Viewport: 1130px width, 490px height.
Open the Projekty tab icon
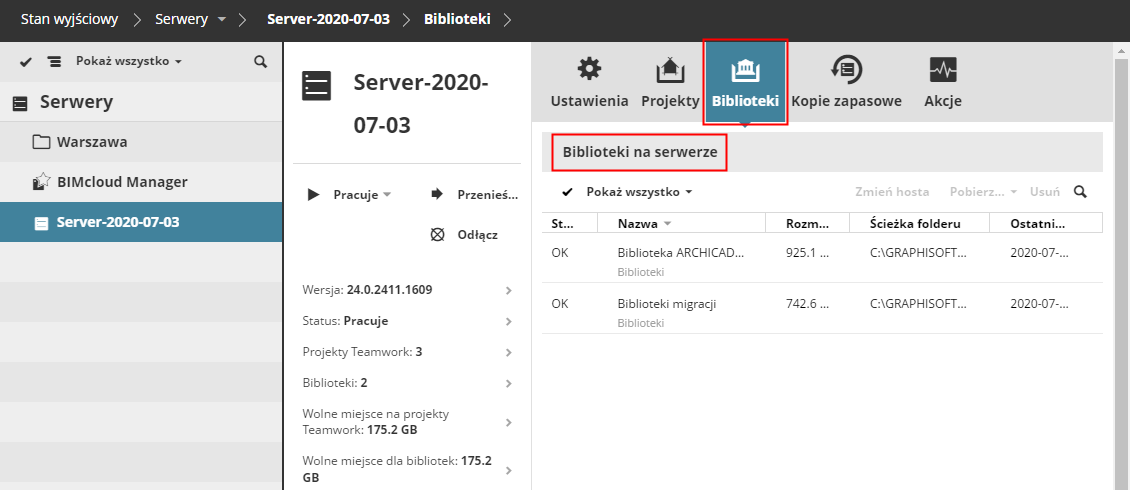[x=670, y=83]
